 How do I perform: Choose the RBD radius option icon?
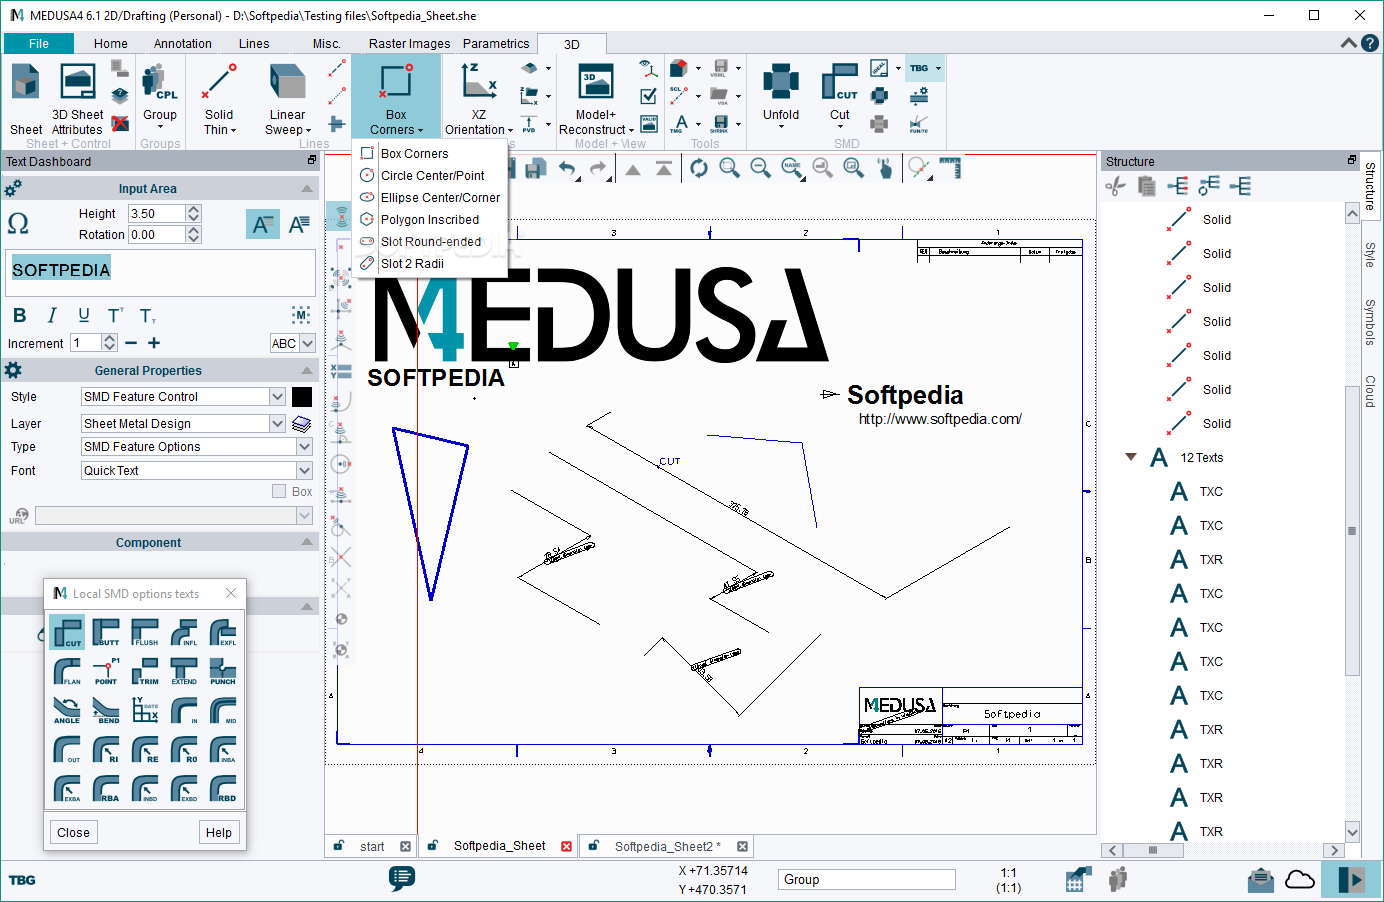[223, 788]
